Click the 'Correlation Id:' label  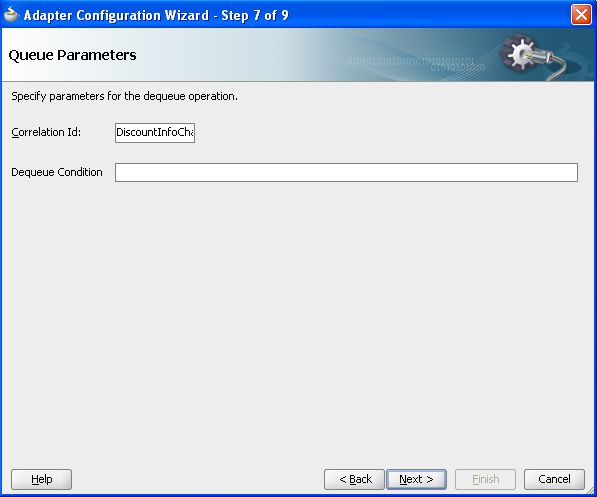(x=46, y=132)
